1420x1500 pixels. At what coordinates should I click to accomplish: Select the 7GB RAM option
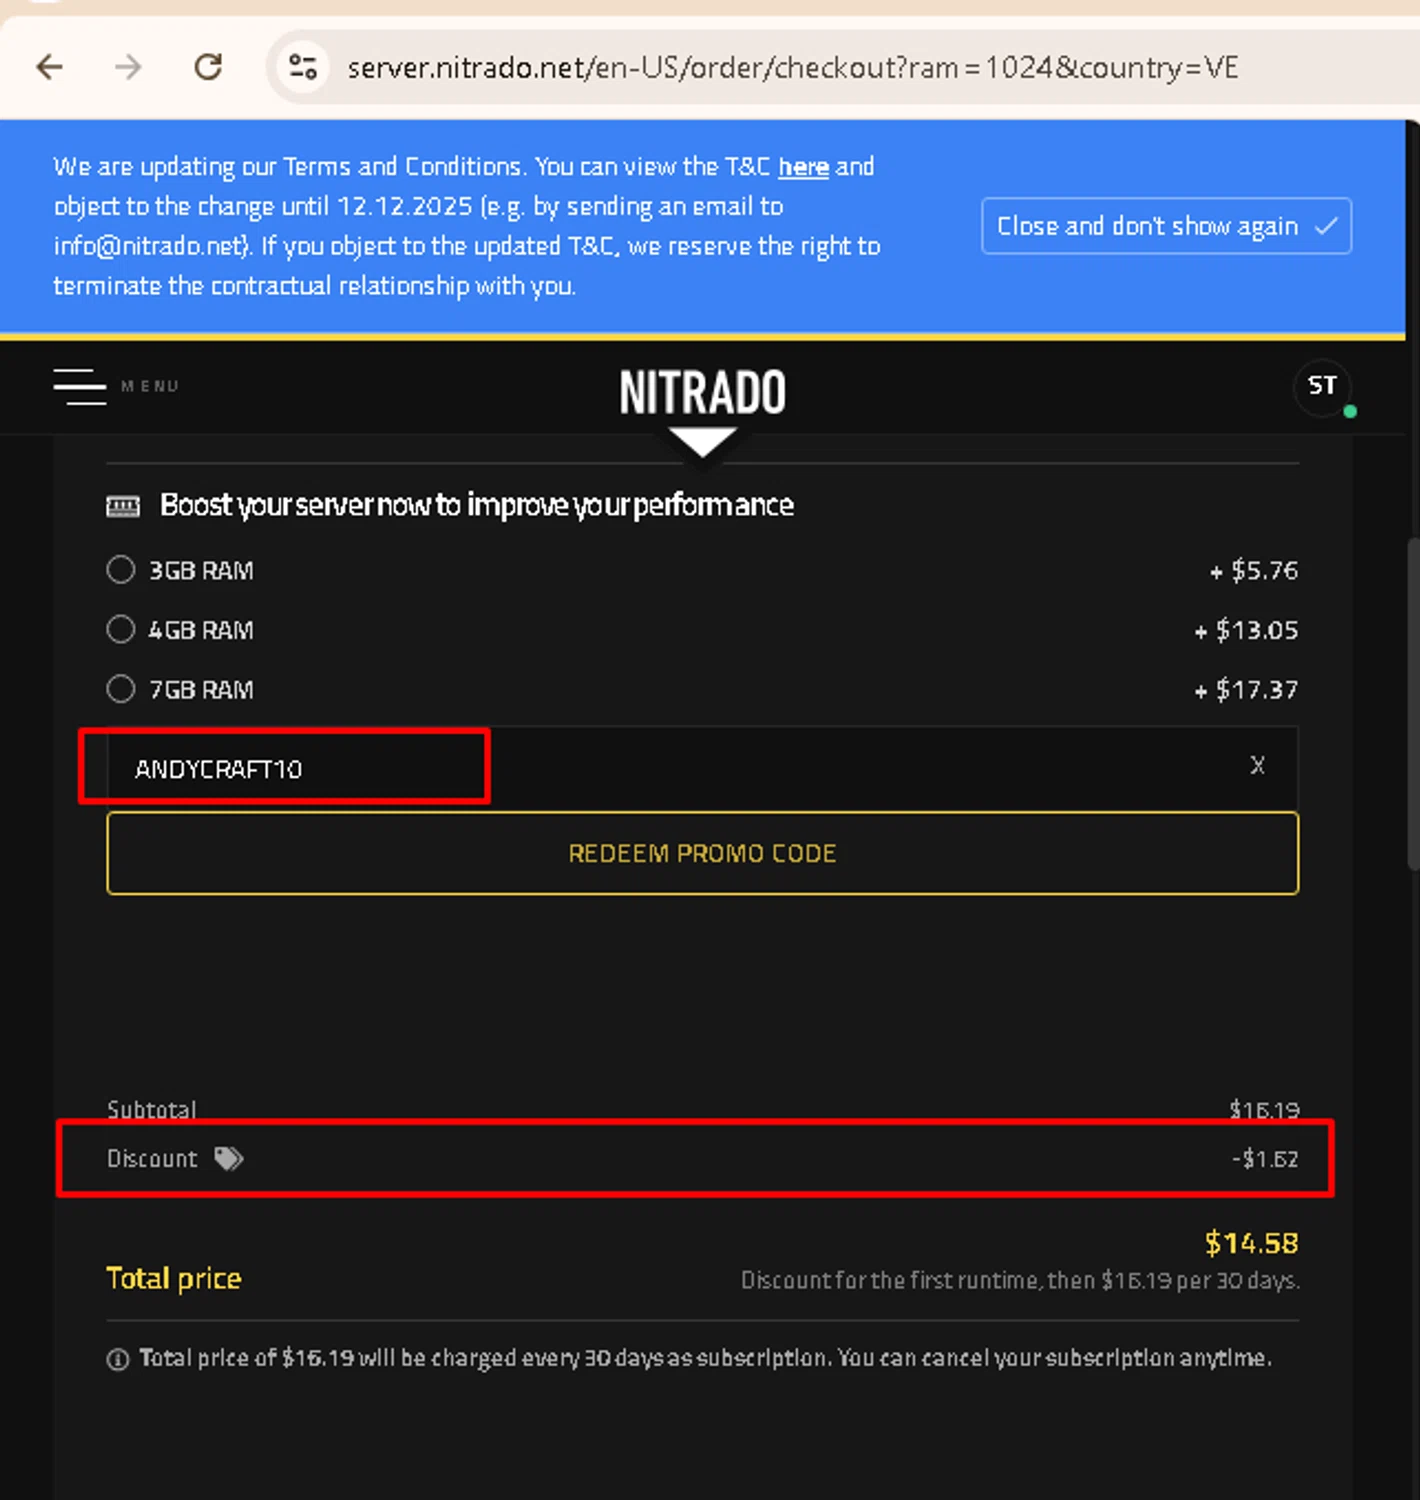(121, 689)
